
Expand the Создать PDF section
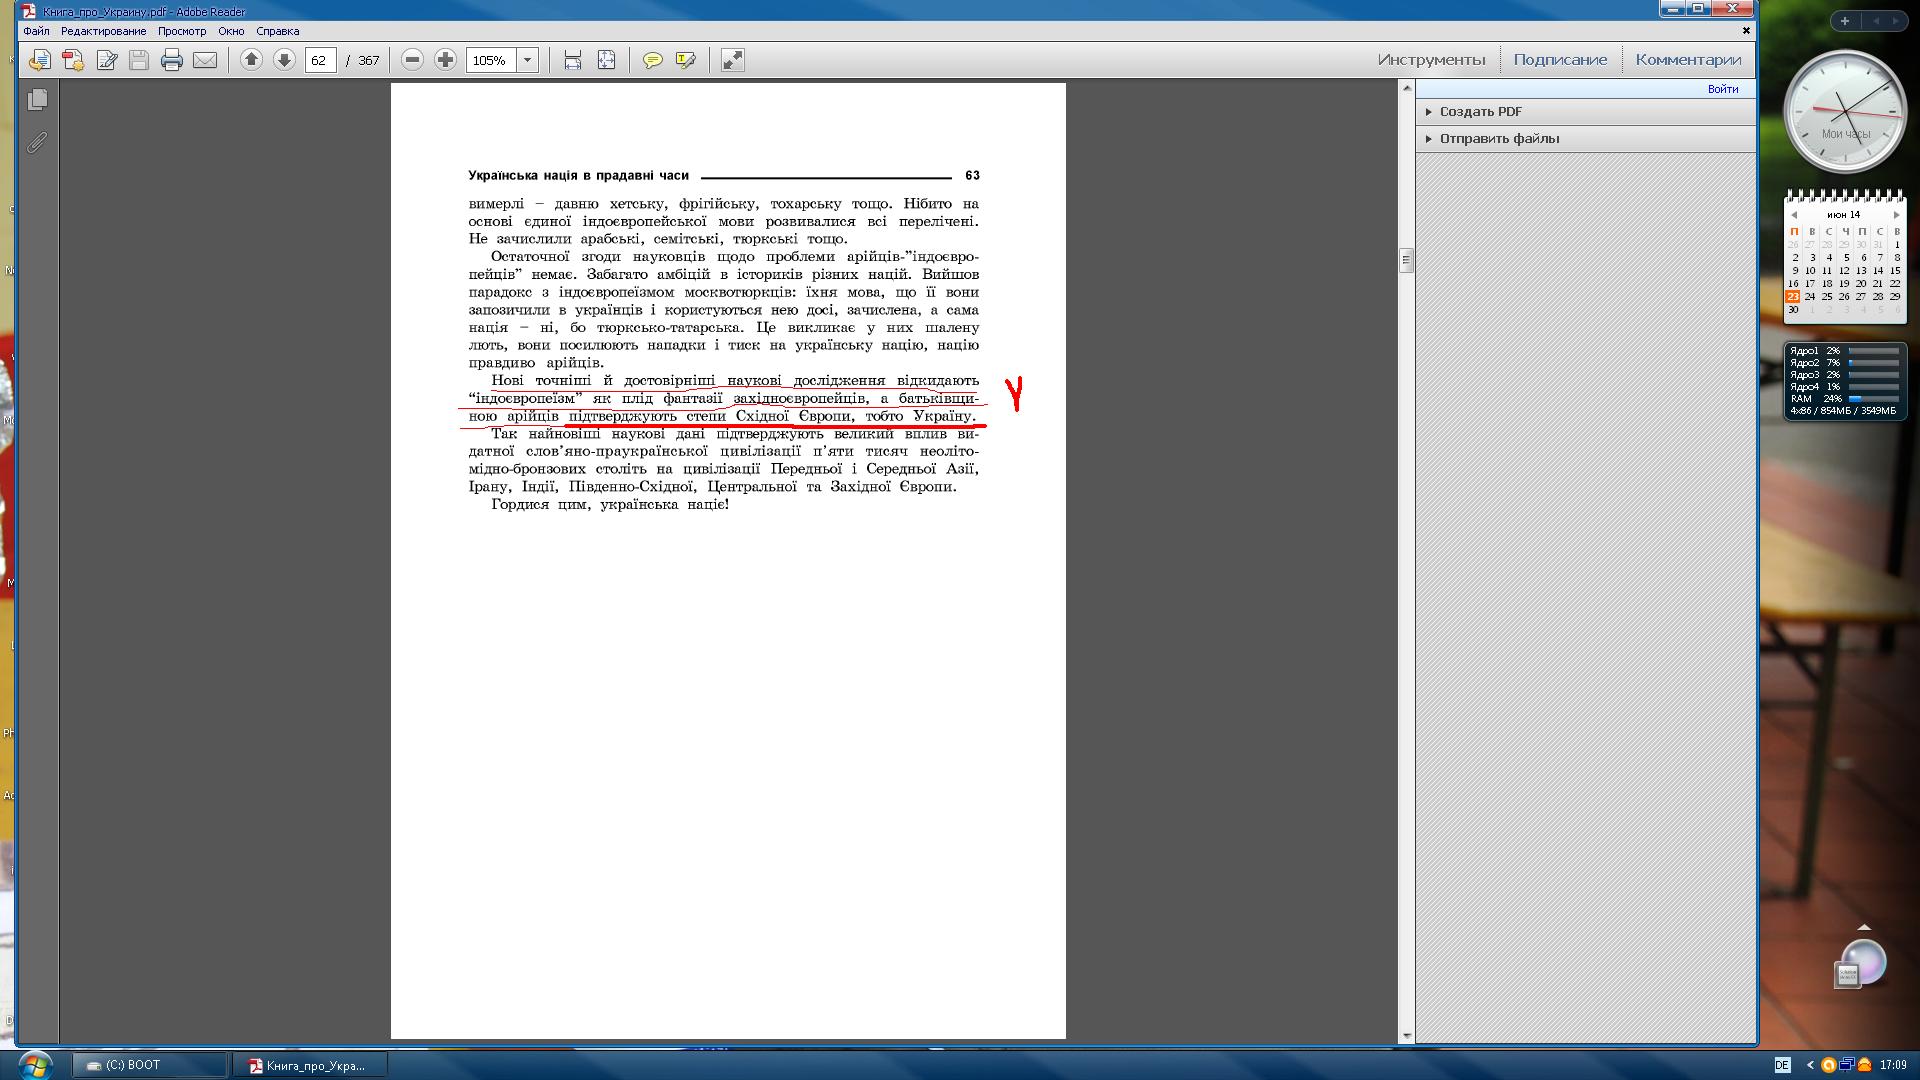click(x=1480, y=112)
